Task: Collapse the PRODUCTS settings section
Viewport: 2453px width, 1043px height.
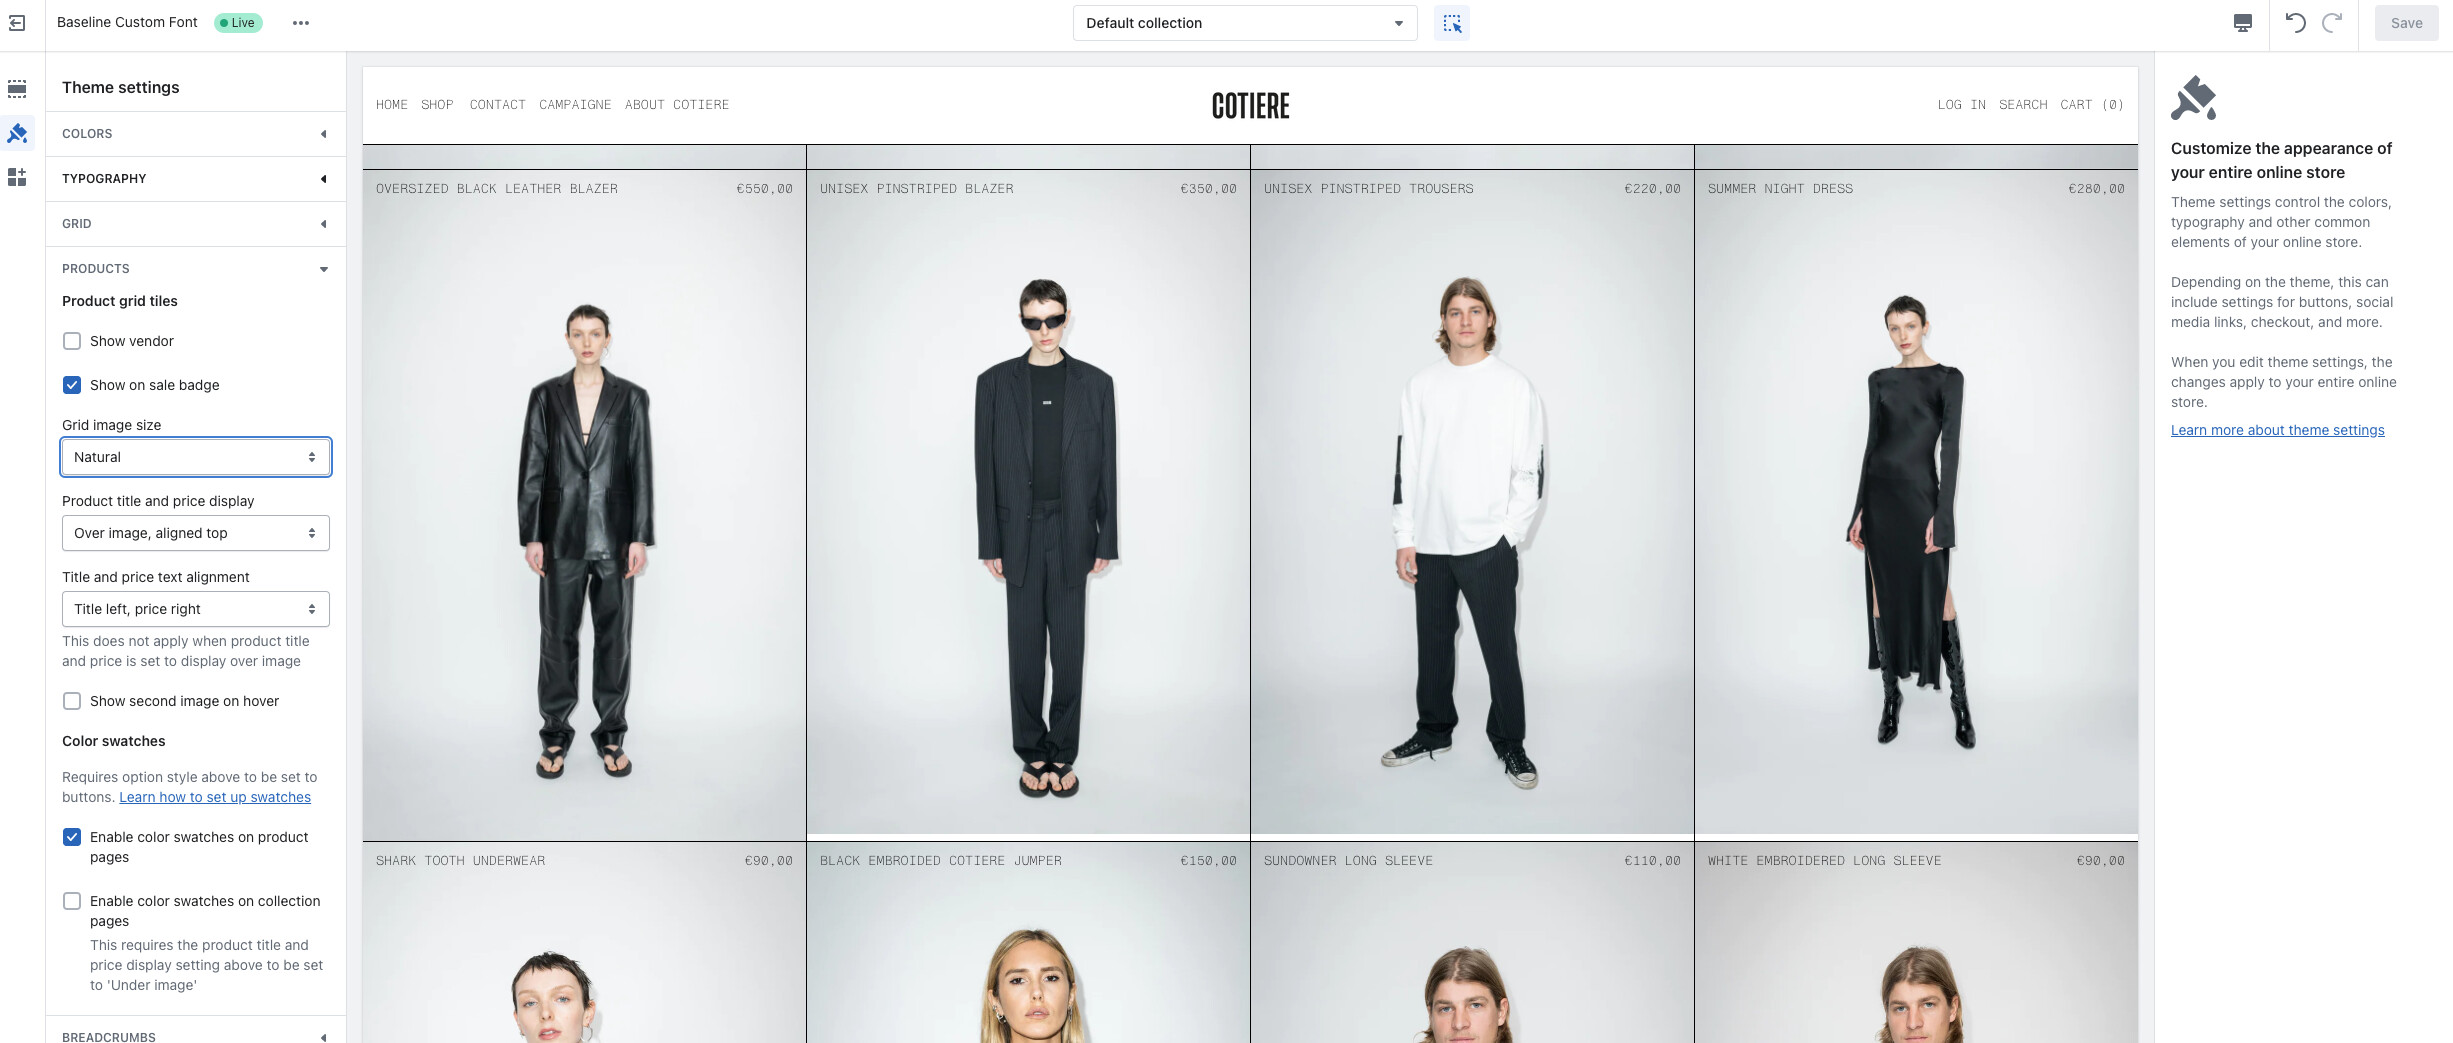Action: tap(196, 269)
